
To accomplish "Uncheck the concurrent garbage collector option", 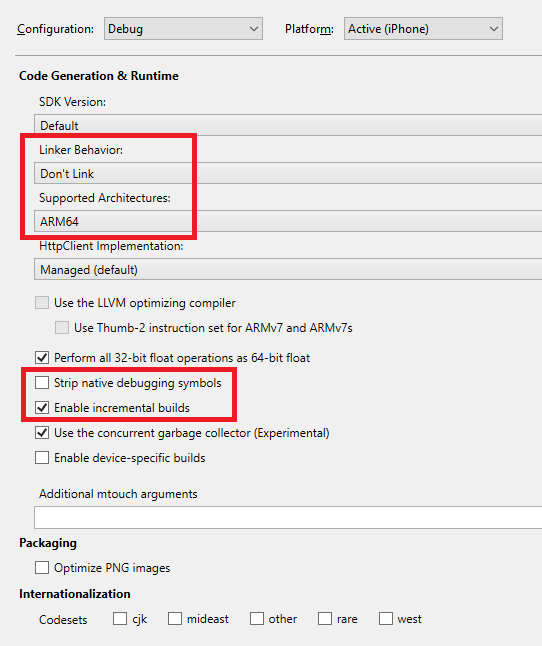I will pyautogui.click(x=42, y=433).
